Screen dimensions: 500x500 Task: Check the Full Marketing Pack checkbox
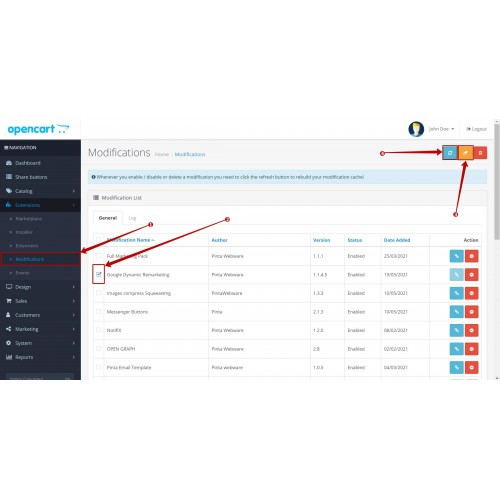pyautogui.click(x=99, y=256)
